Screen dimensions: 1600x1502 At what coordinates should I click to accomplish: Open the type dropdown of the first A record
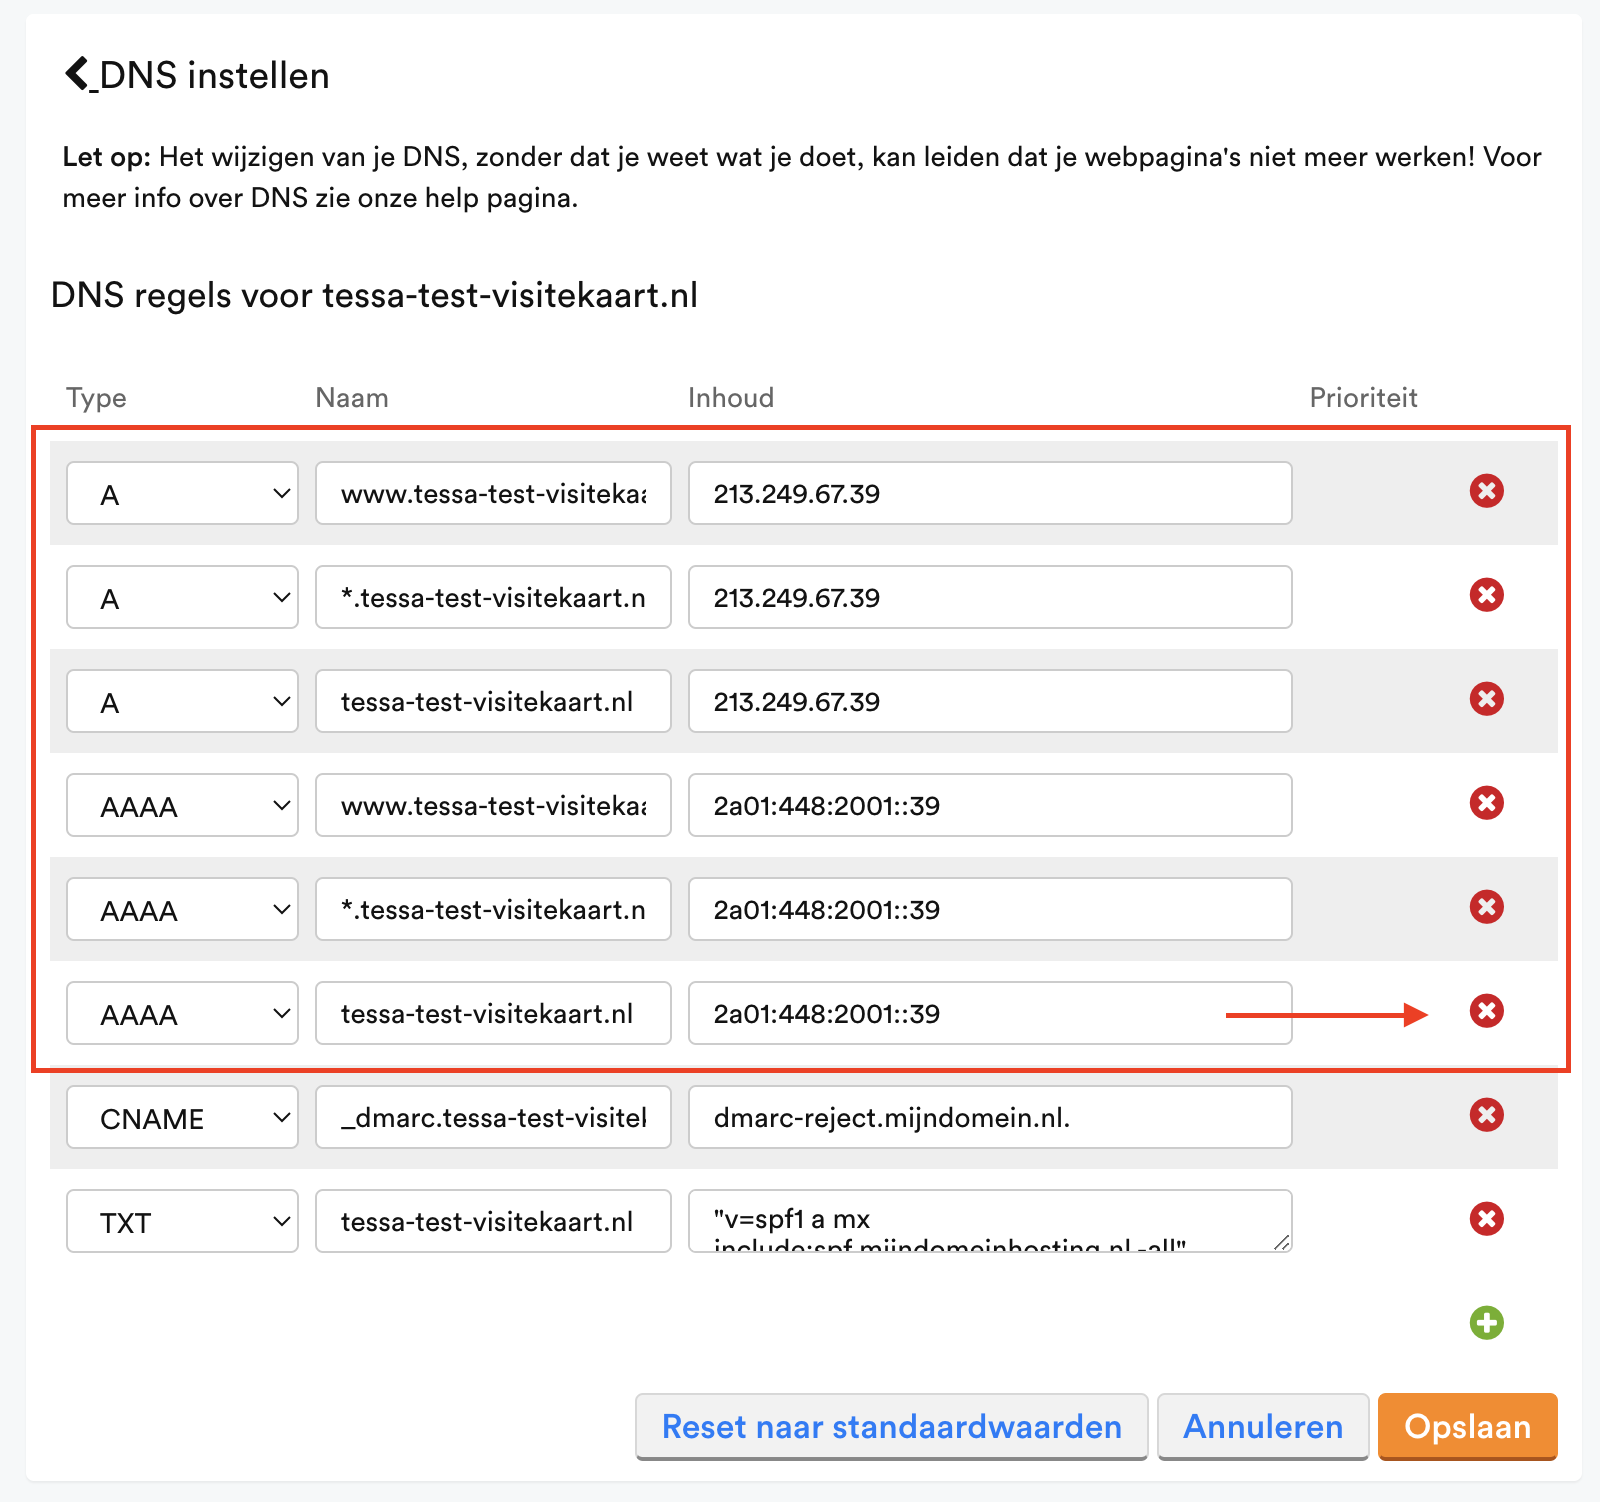point(182,493)
